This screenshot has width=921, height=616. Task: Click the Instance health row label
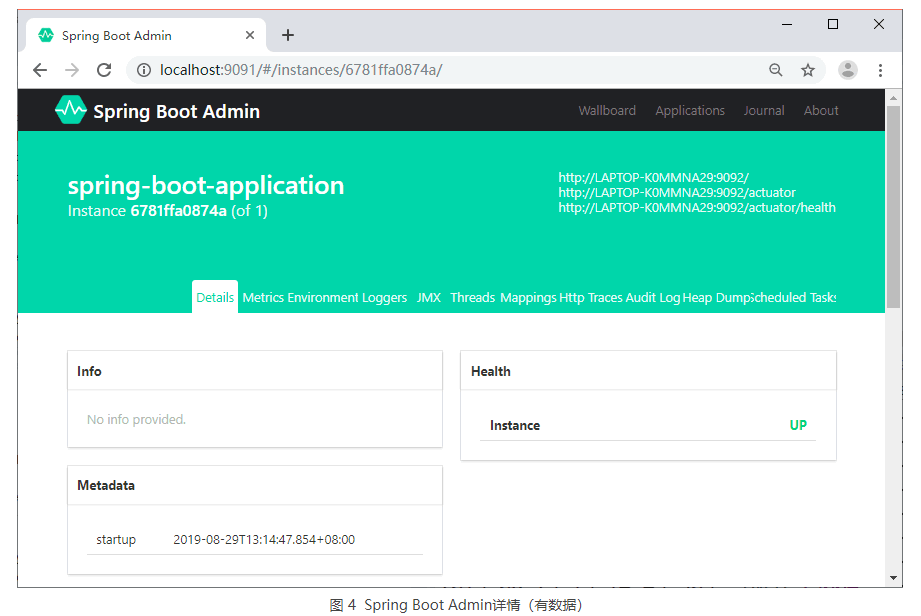(x=515, y=425)
